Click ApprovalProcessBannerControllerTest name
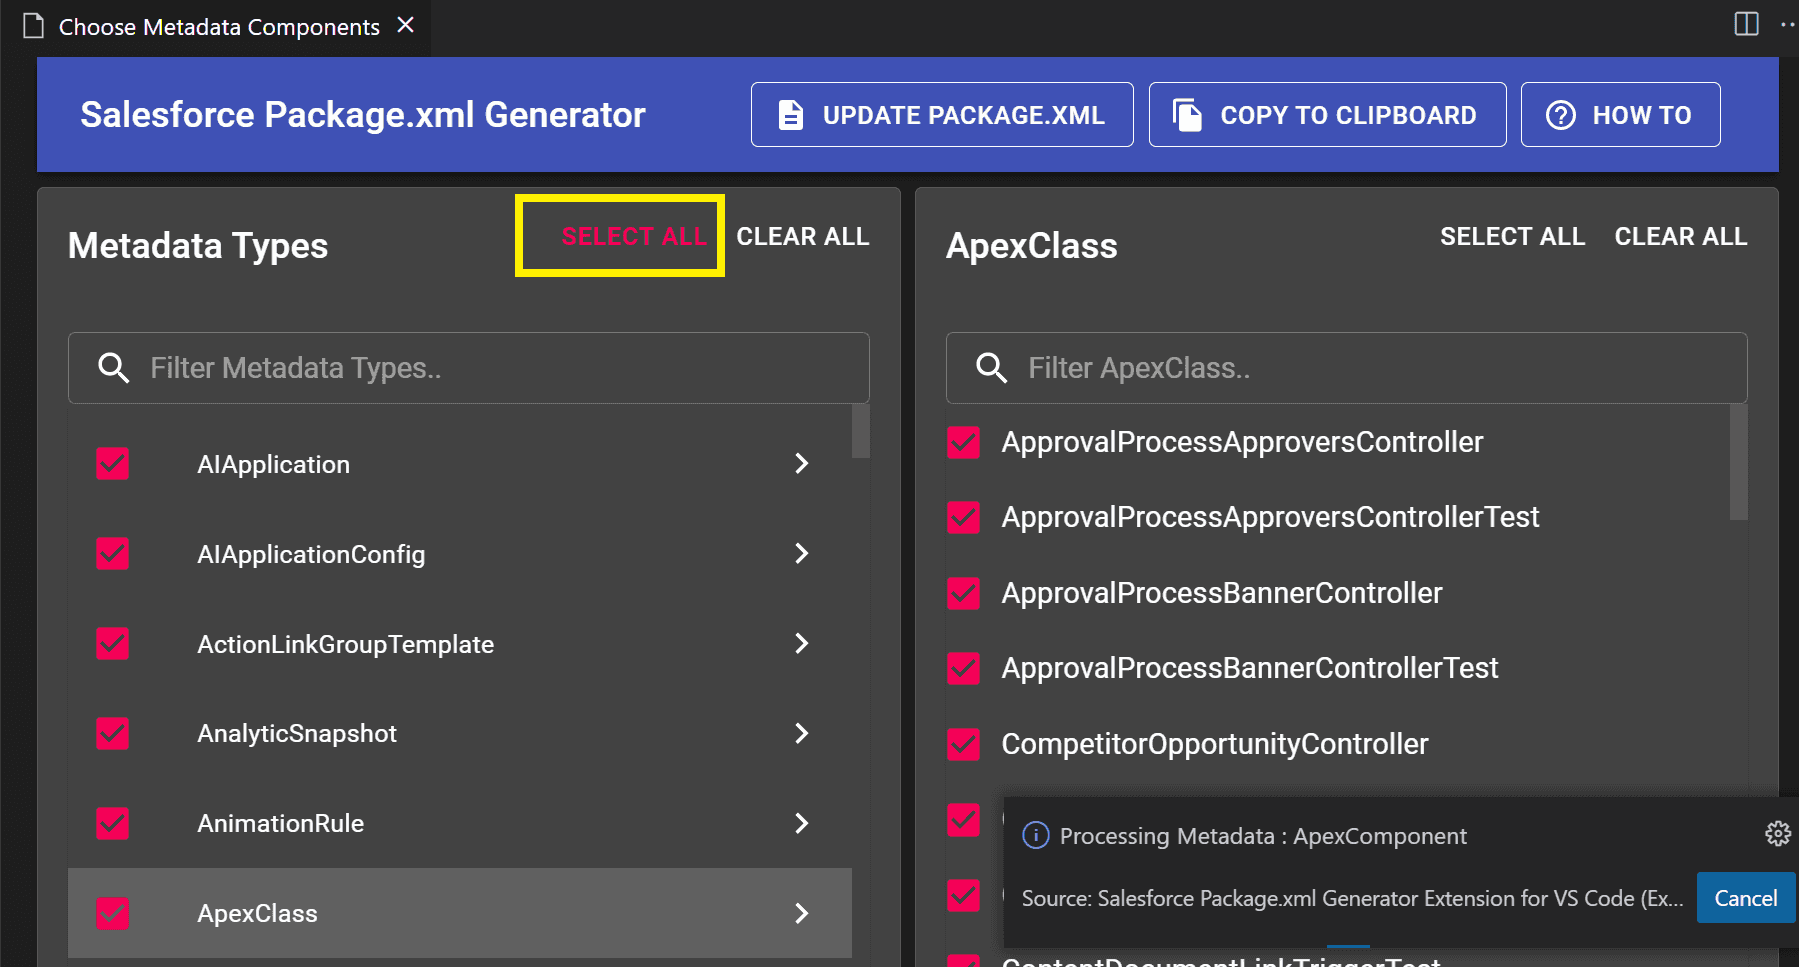1799x967 pixels. coord(1250,668)
